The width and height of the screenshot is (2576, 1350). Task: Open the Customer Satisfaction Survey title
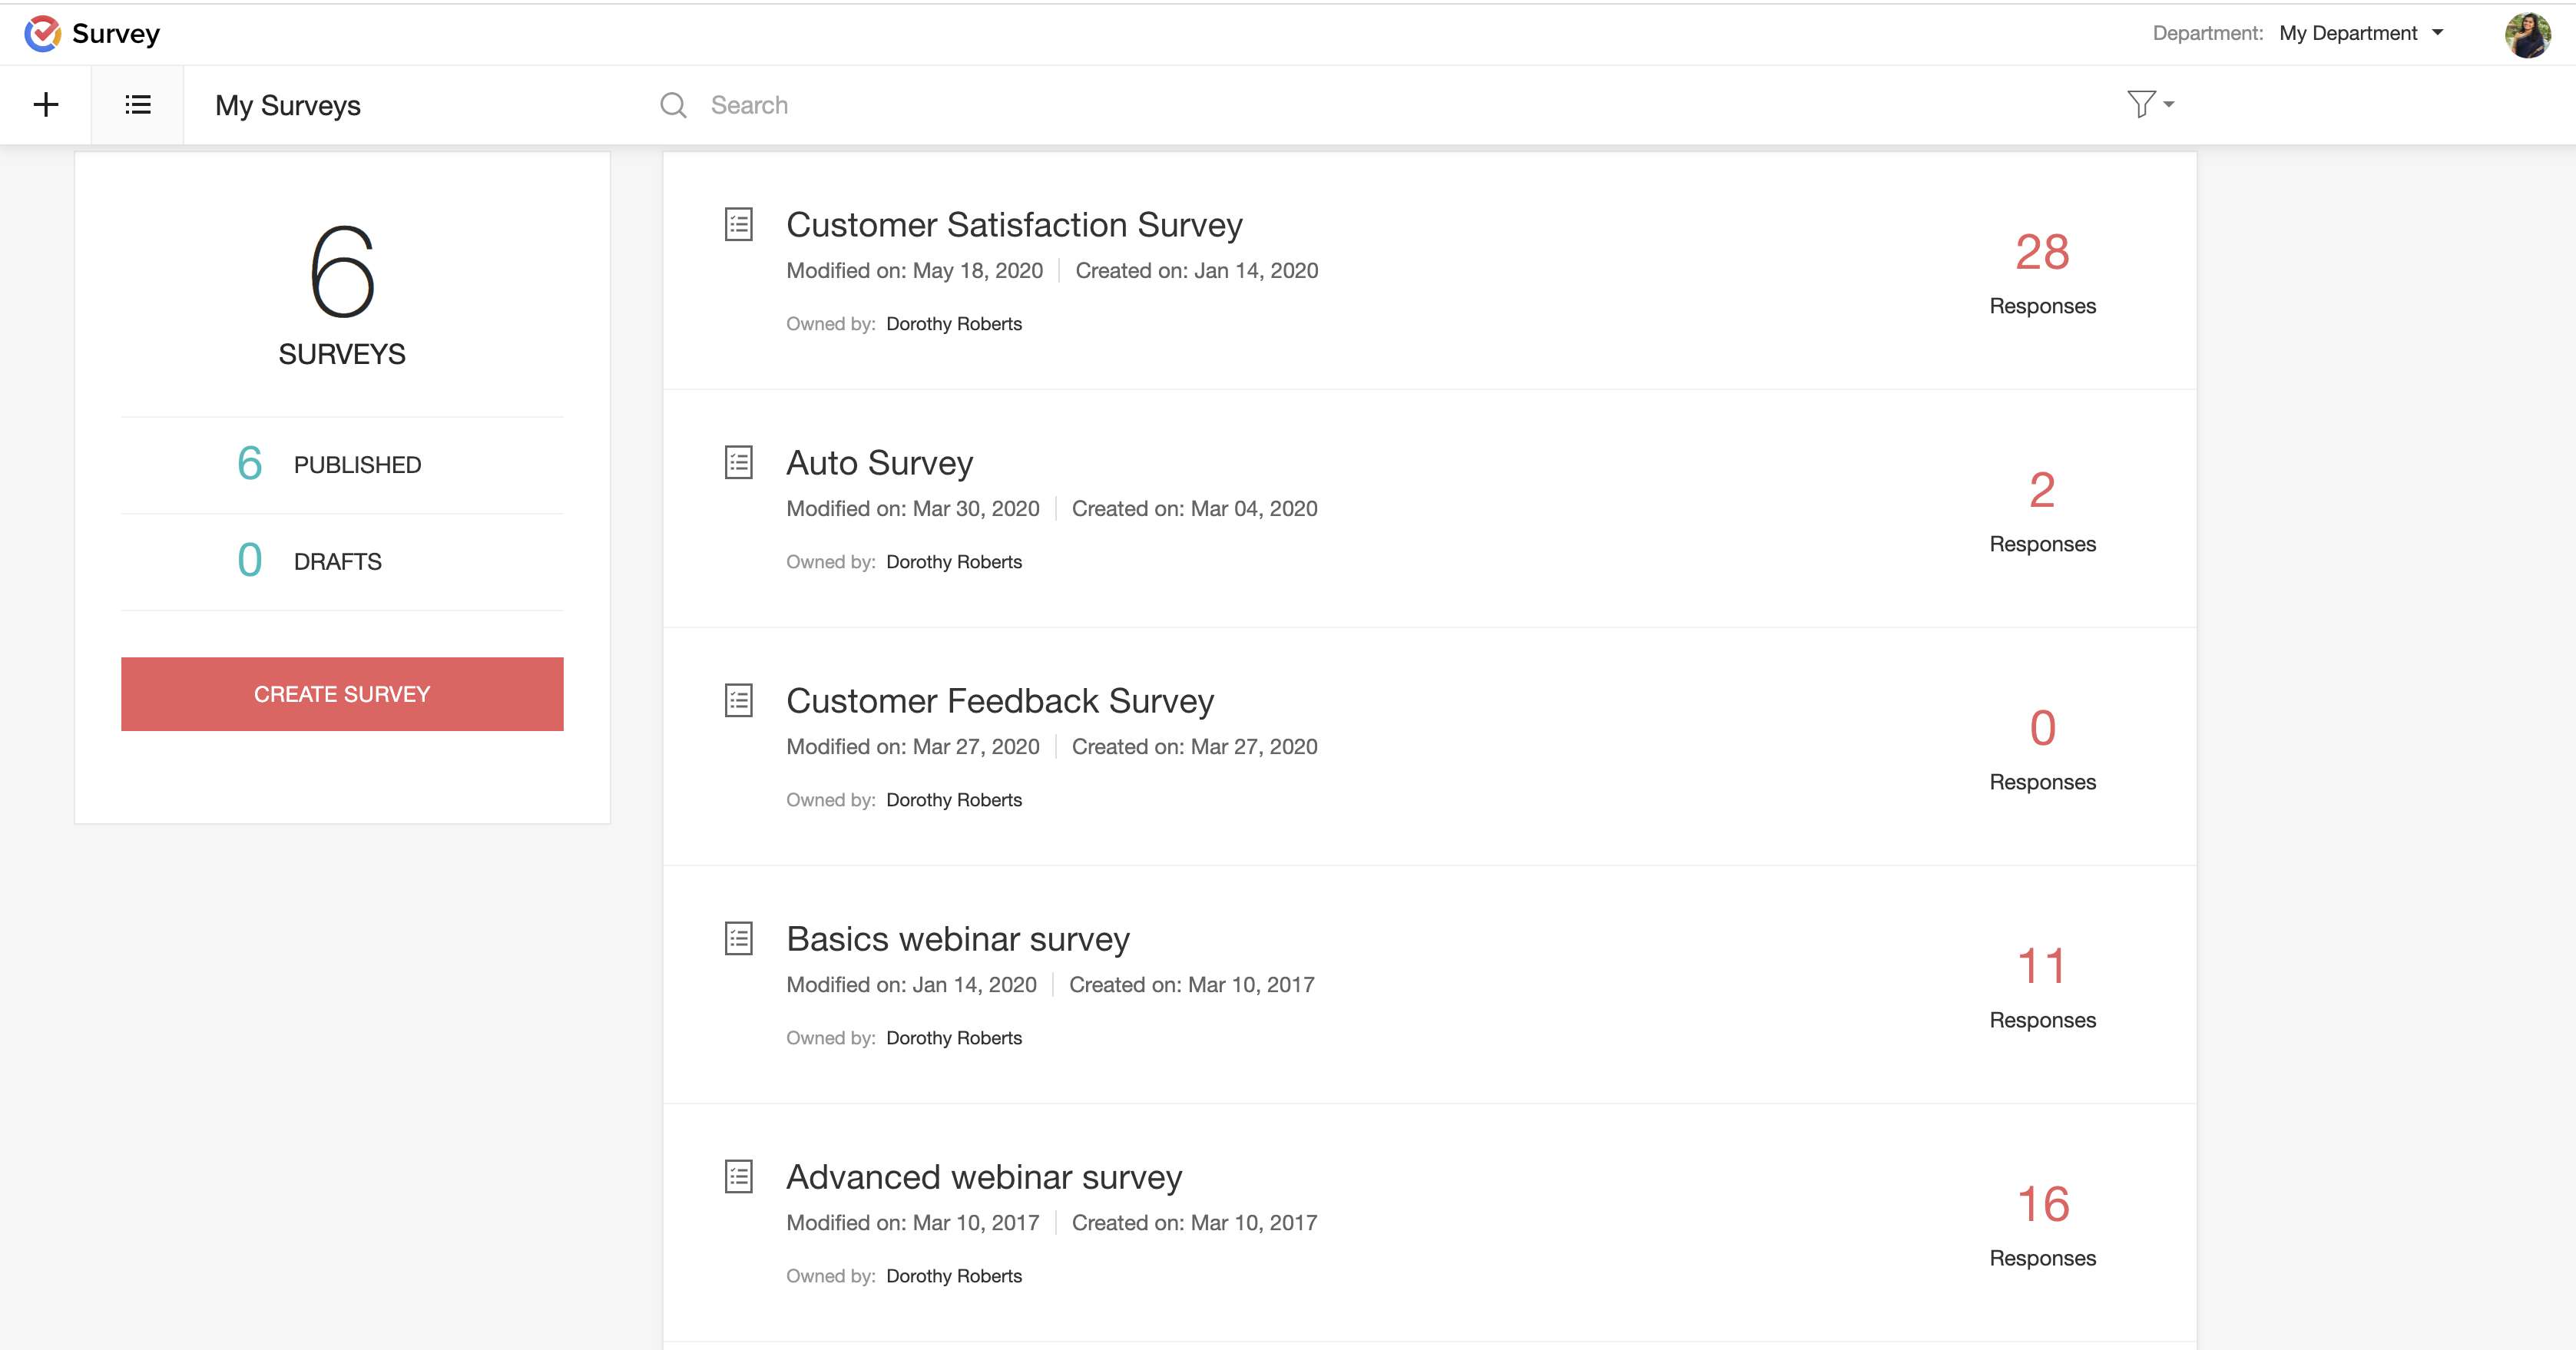pyautogui.click(x=1014, y=225)
